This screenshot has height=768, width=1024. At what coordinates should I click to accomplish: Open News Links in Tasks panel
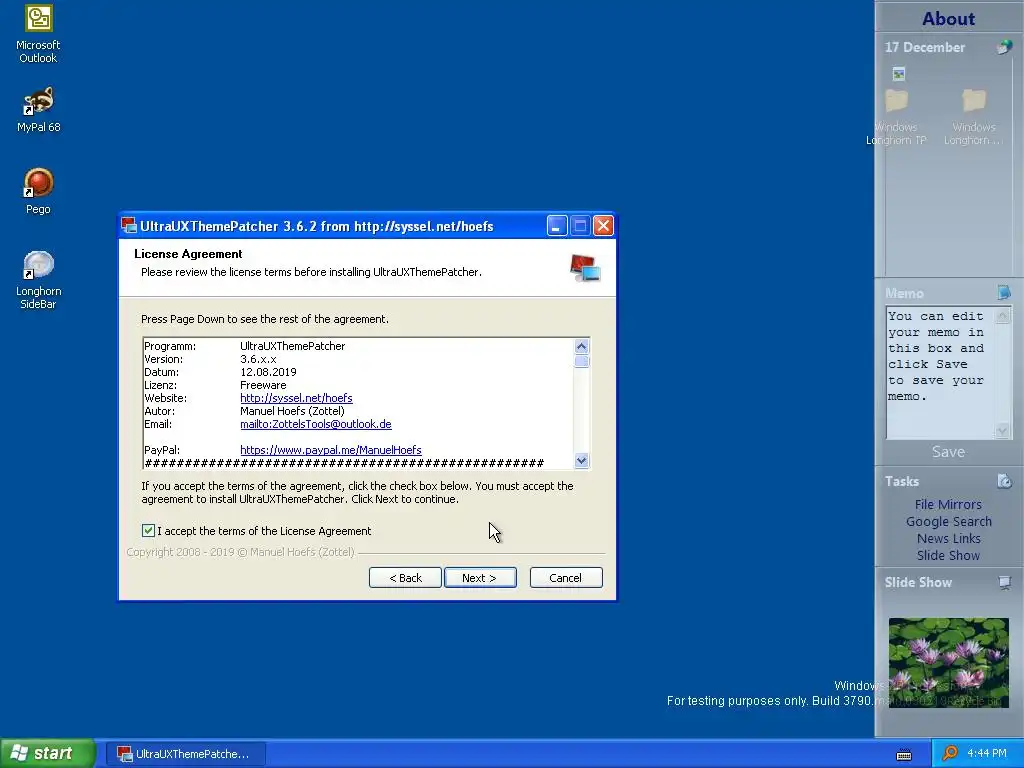pyautogui.click(x=948, y=538)
